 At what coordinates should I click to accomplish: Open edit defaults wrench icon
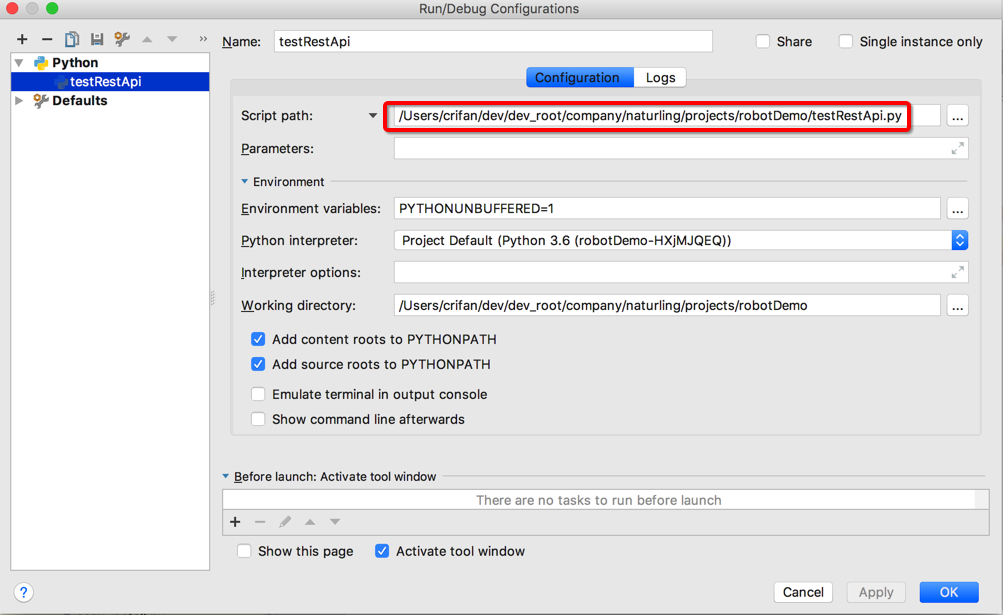pyautogui.click(x=122, y=40)
